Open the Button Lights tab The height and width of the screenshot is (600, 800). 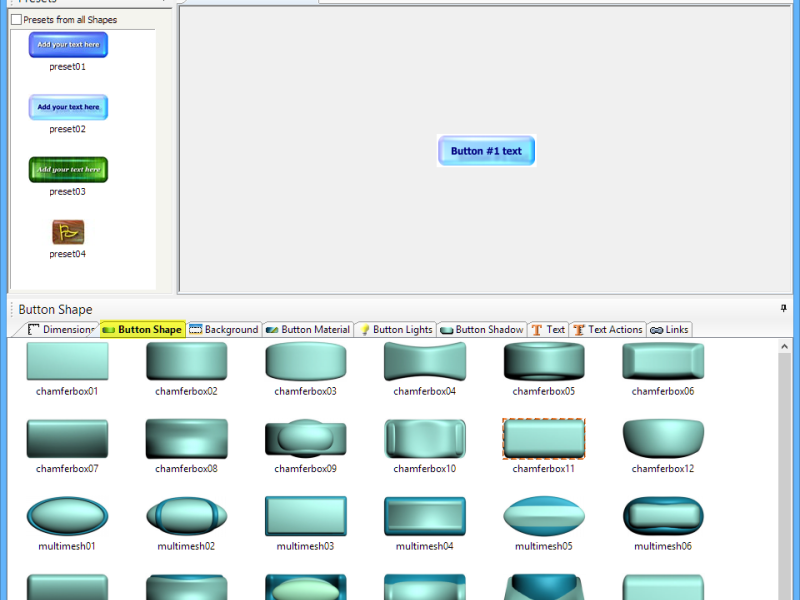click(396, 330)
